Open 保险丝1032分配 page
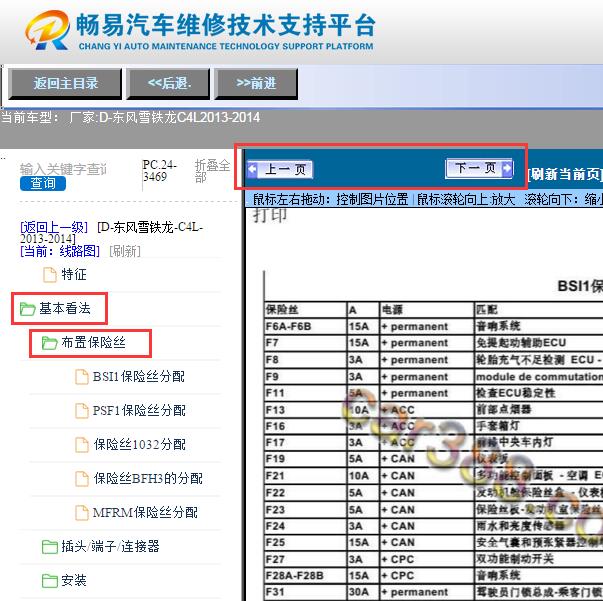Image resolution: width=603 pixels, height=601 pixels. (140, 445)
